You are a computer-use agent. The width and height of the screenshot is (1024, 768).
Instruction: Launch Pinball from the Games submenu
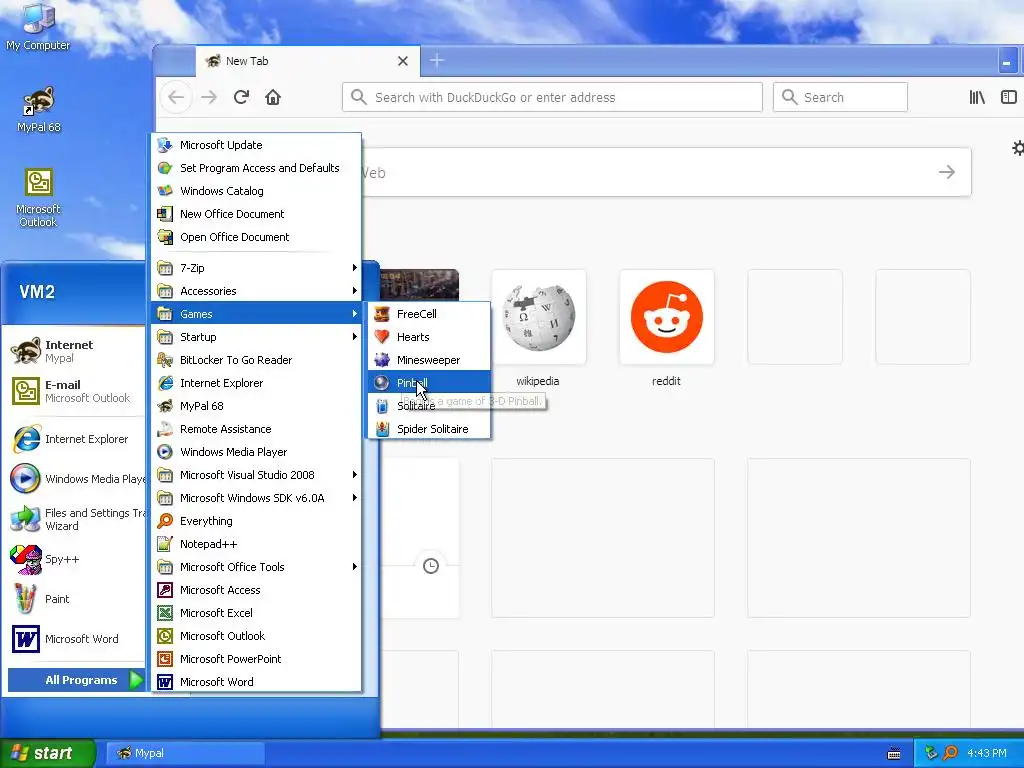(429, 383)
